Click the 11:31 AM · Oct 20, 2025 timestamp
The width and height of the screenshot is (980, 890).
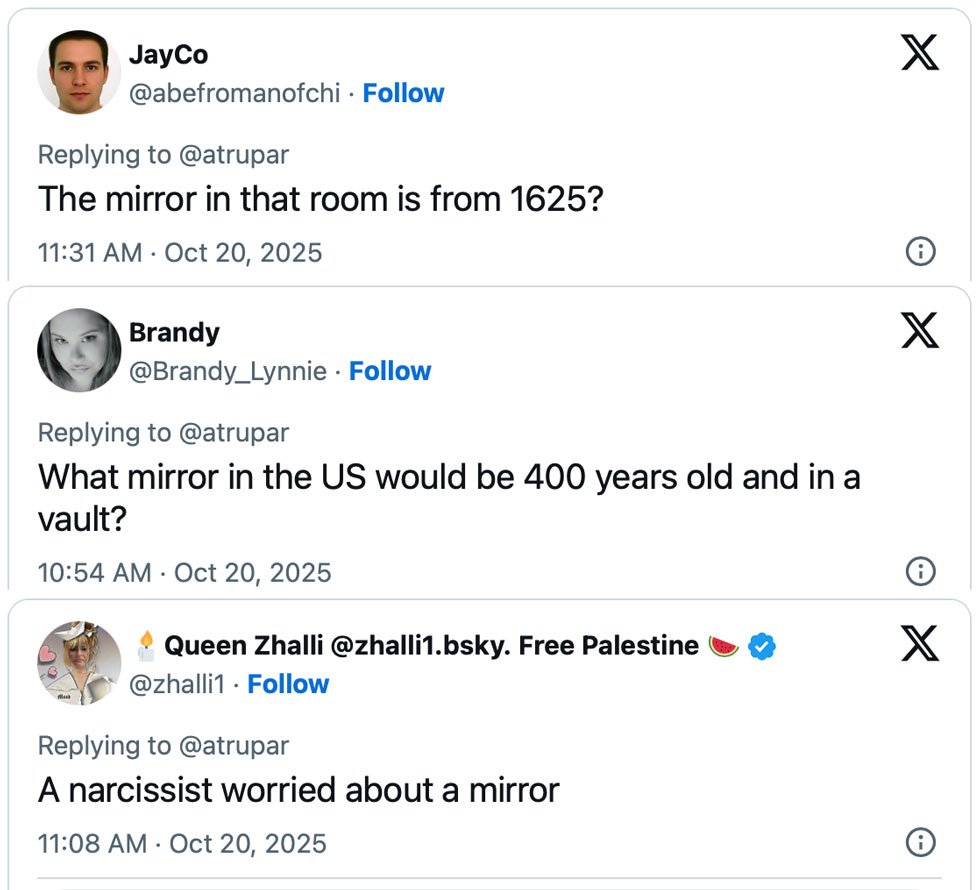[x=180, y=252]
